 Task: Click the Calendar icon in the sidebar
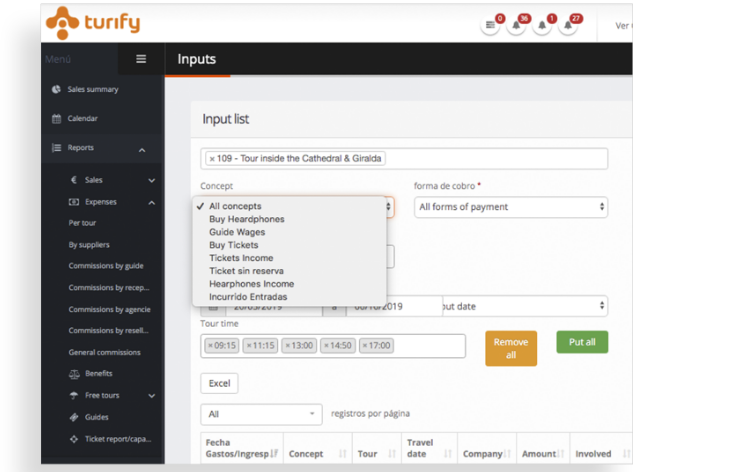point(56,118)
